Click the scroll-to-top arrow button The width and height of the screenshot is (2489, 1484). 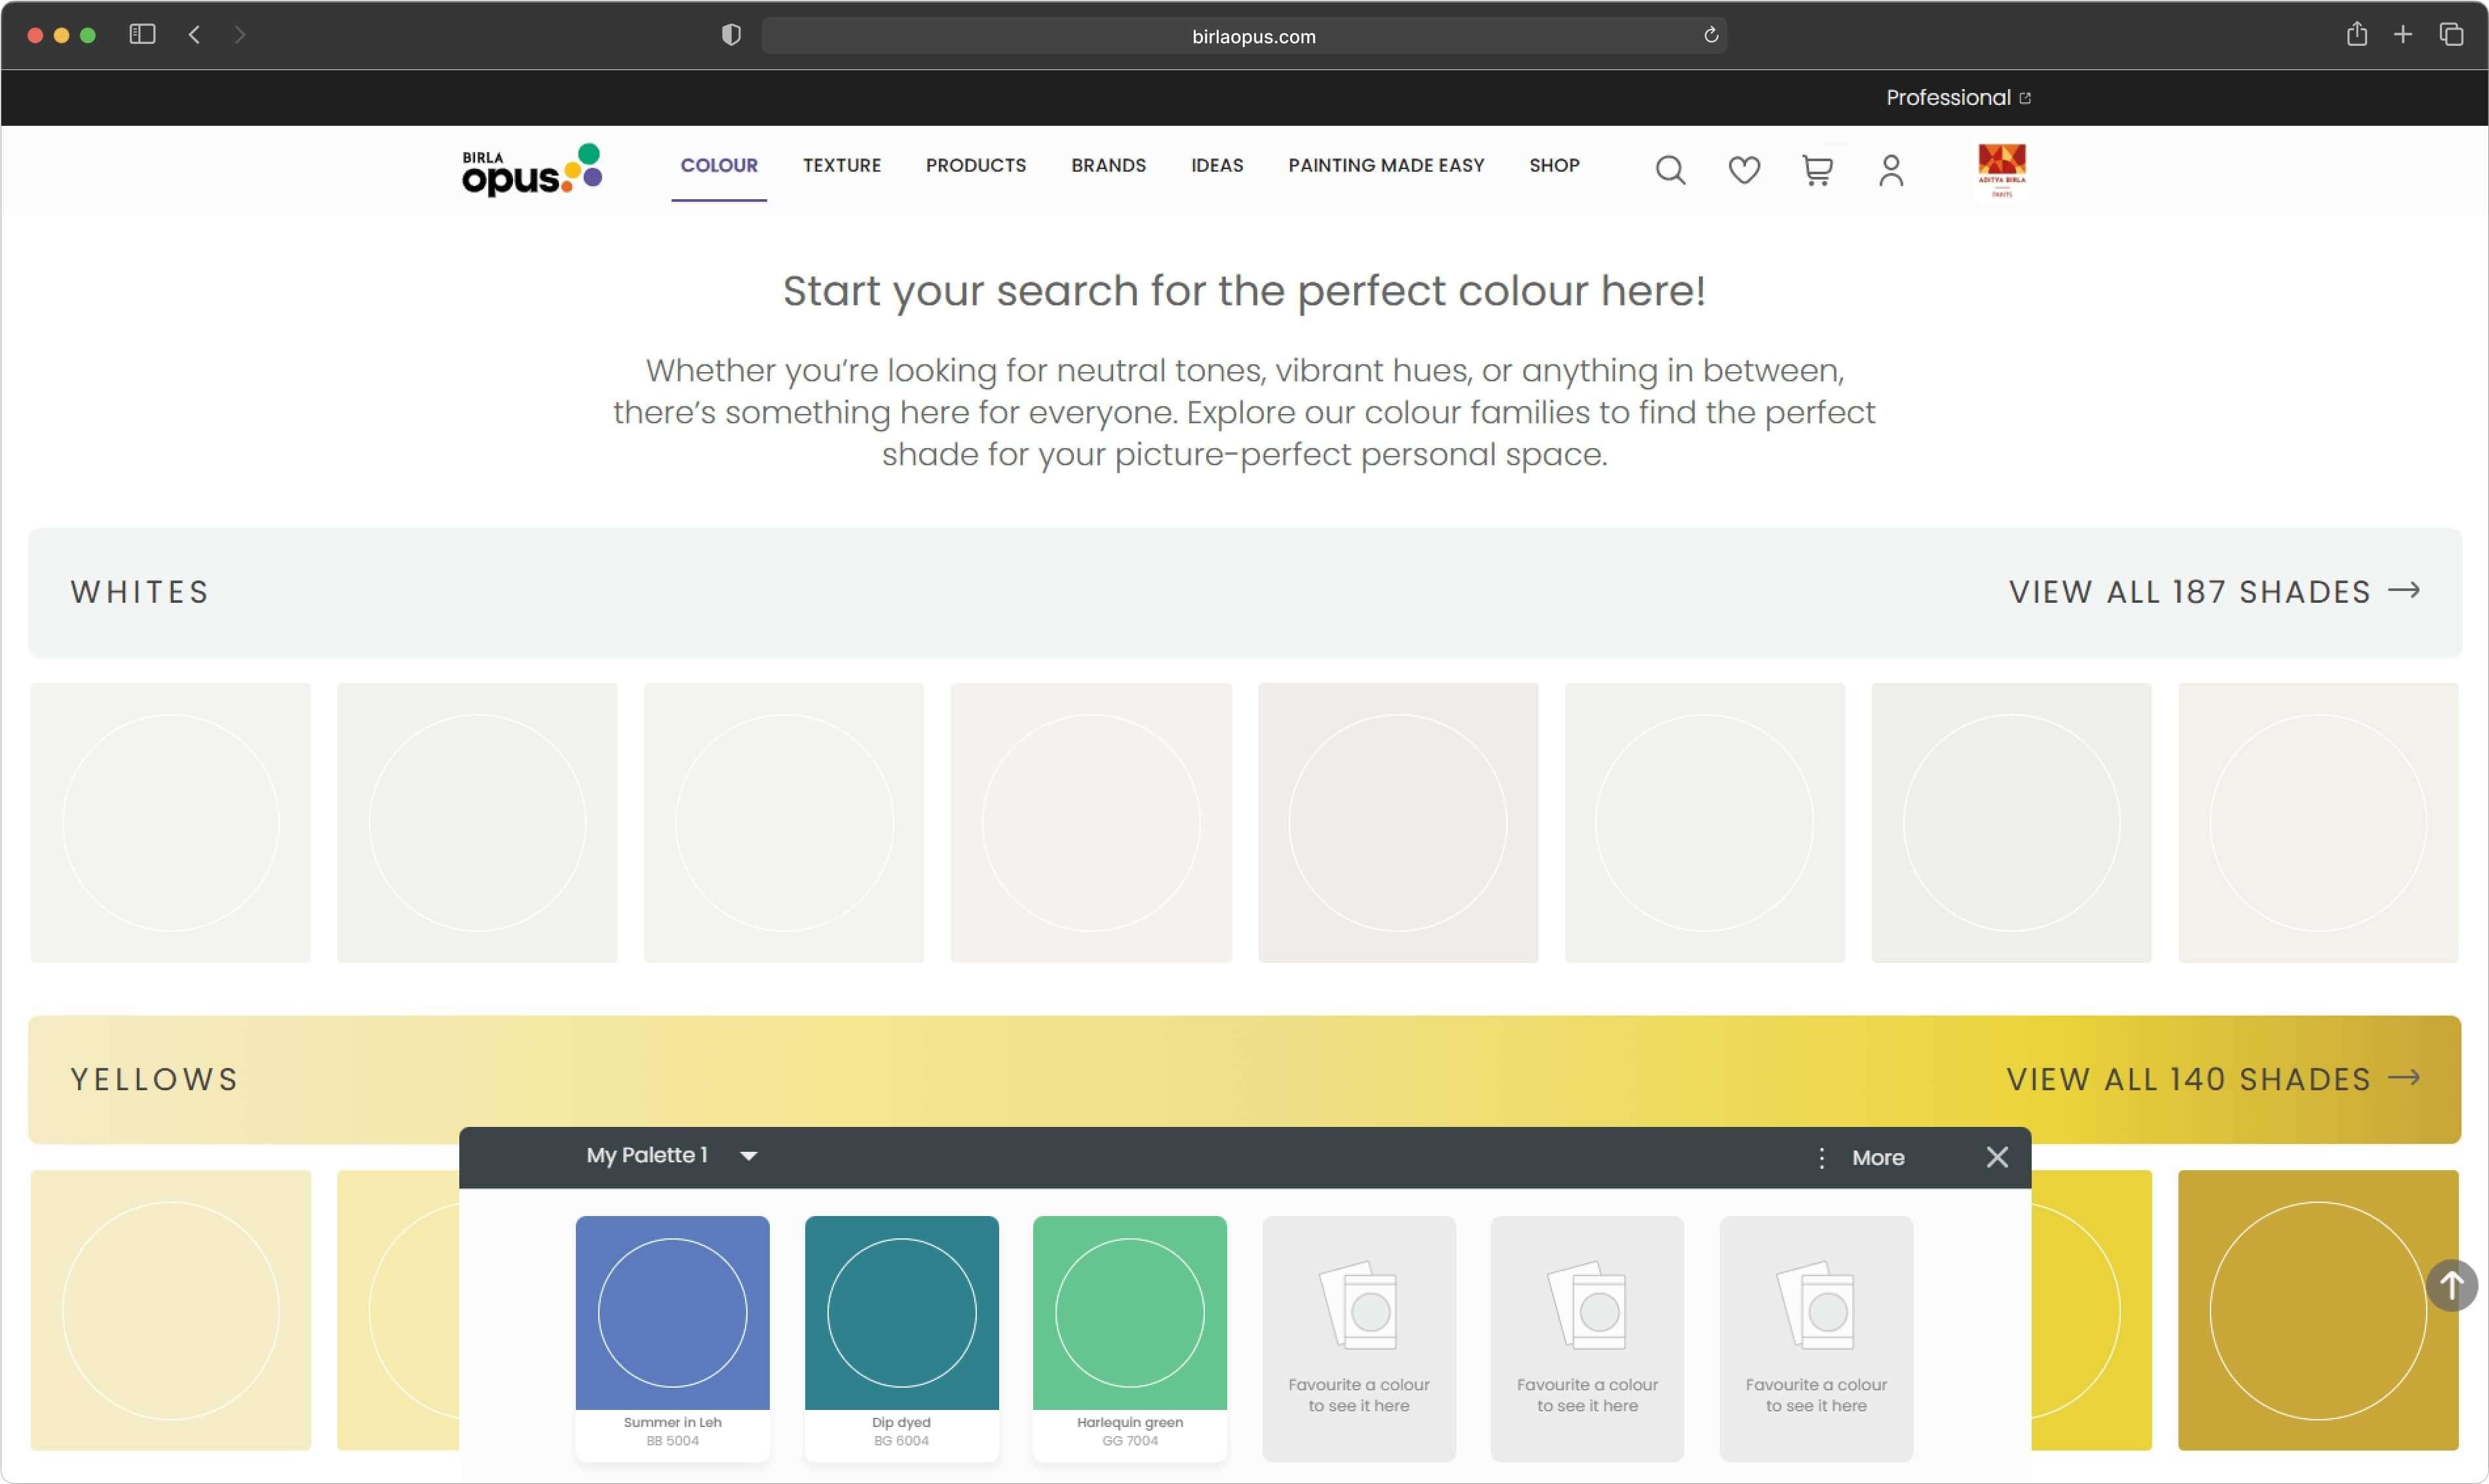click(x=2451, y=1285)
